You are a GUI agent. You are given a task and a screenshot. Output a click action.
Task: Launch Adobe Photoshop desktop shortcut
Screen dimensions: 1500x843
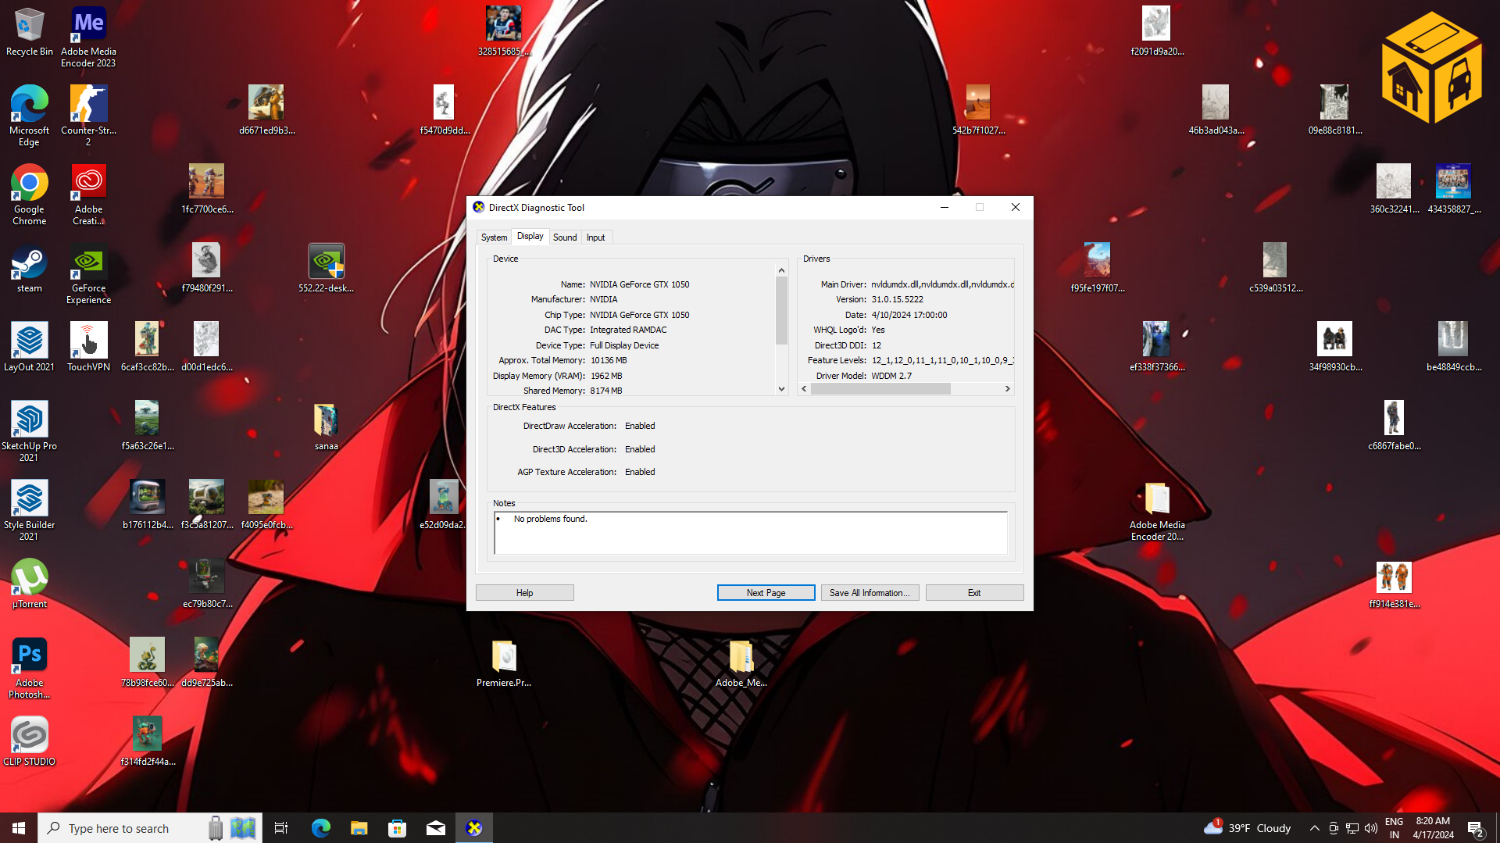click(x=29, y=668)
